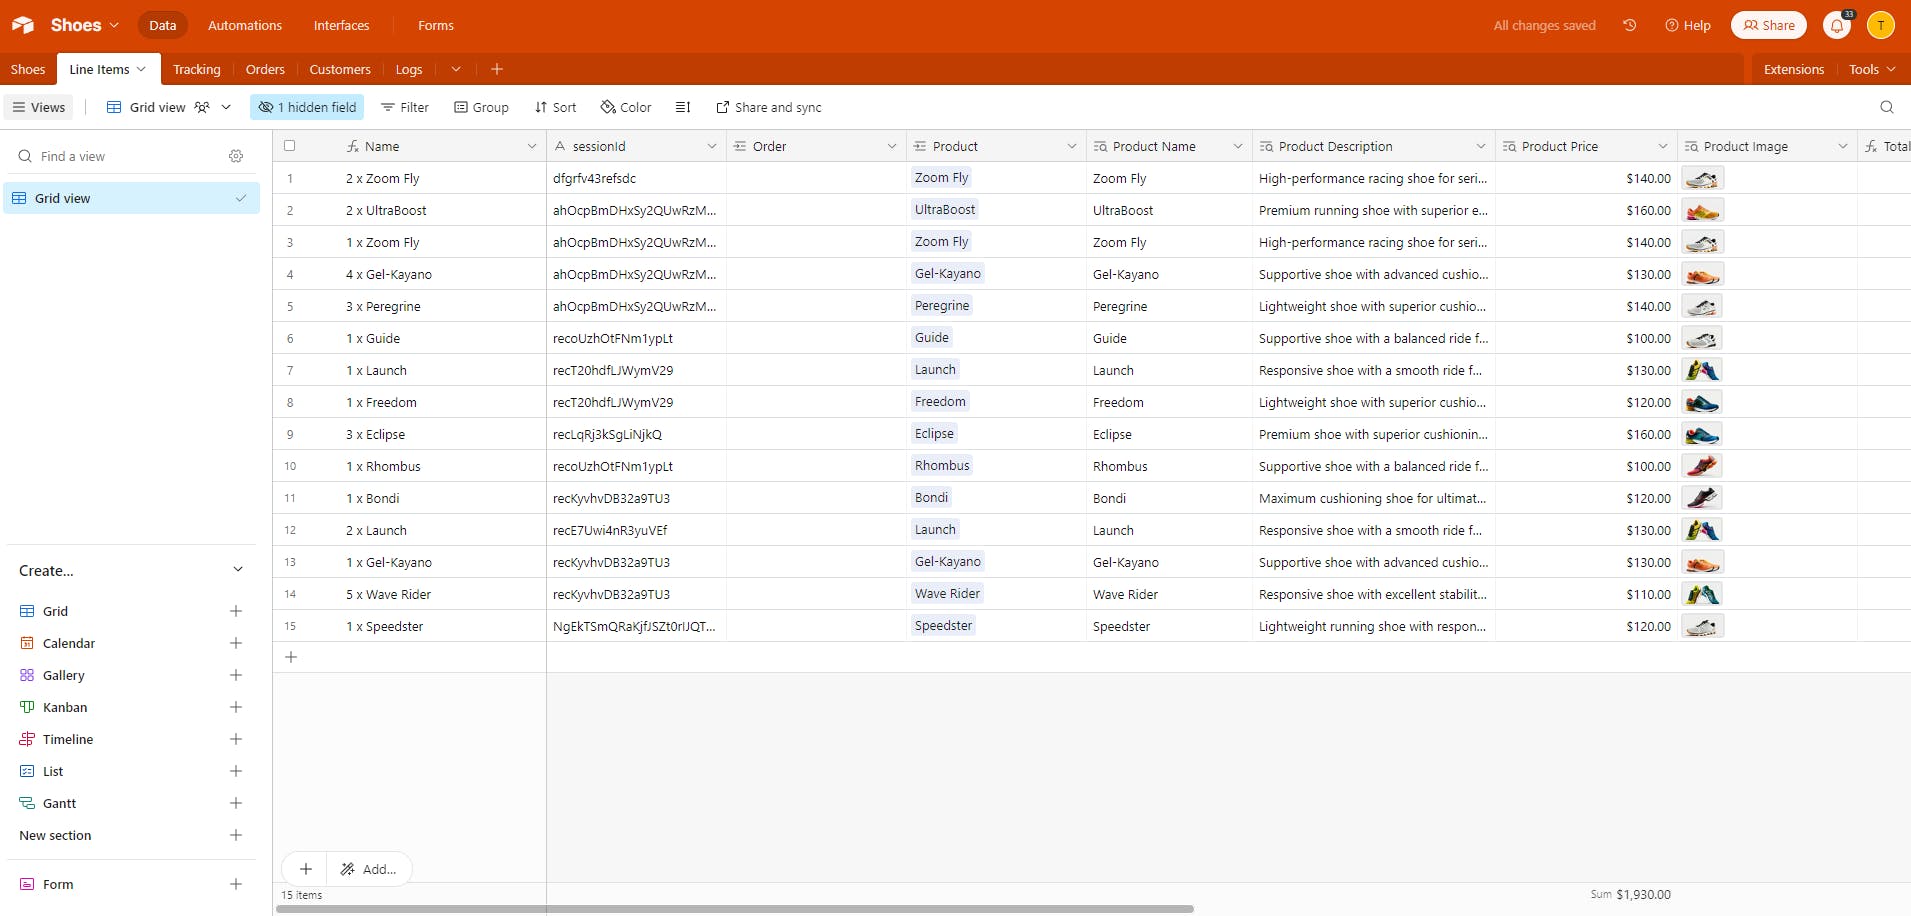Click the Share button
Image resolution: width=1911 pixels, height=916 pixels.
(1769, 25)
